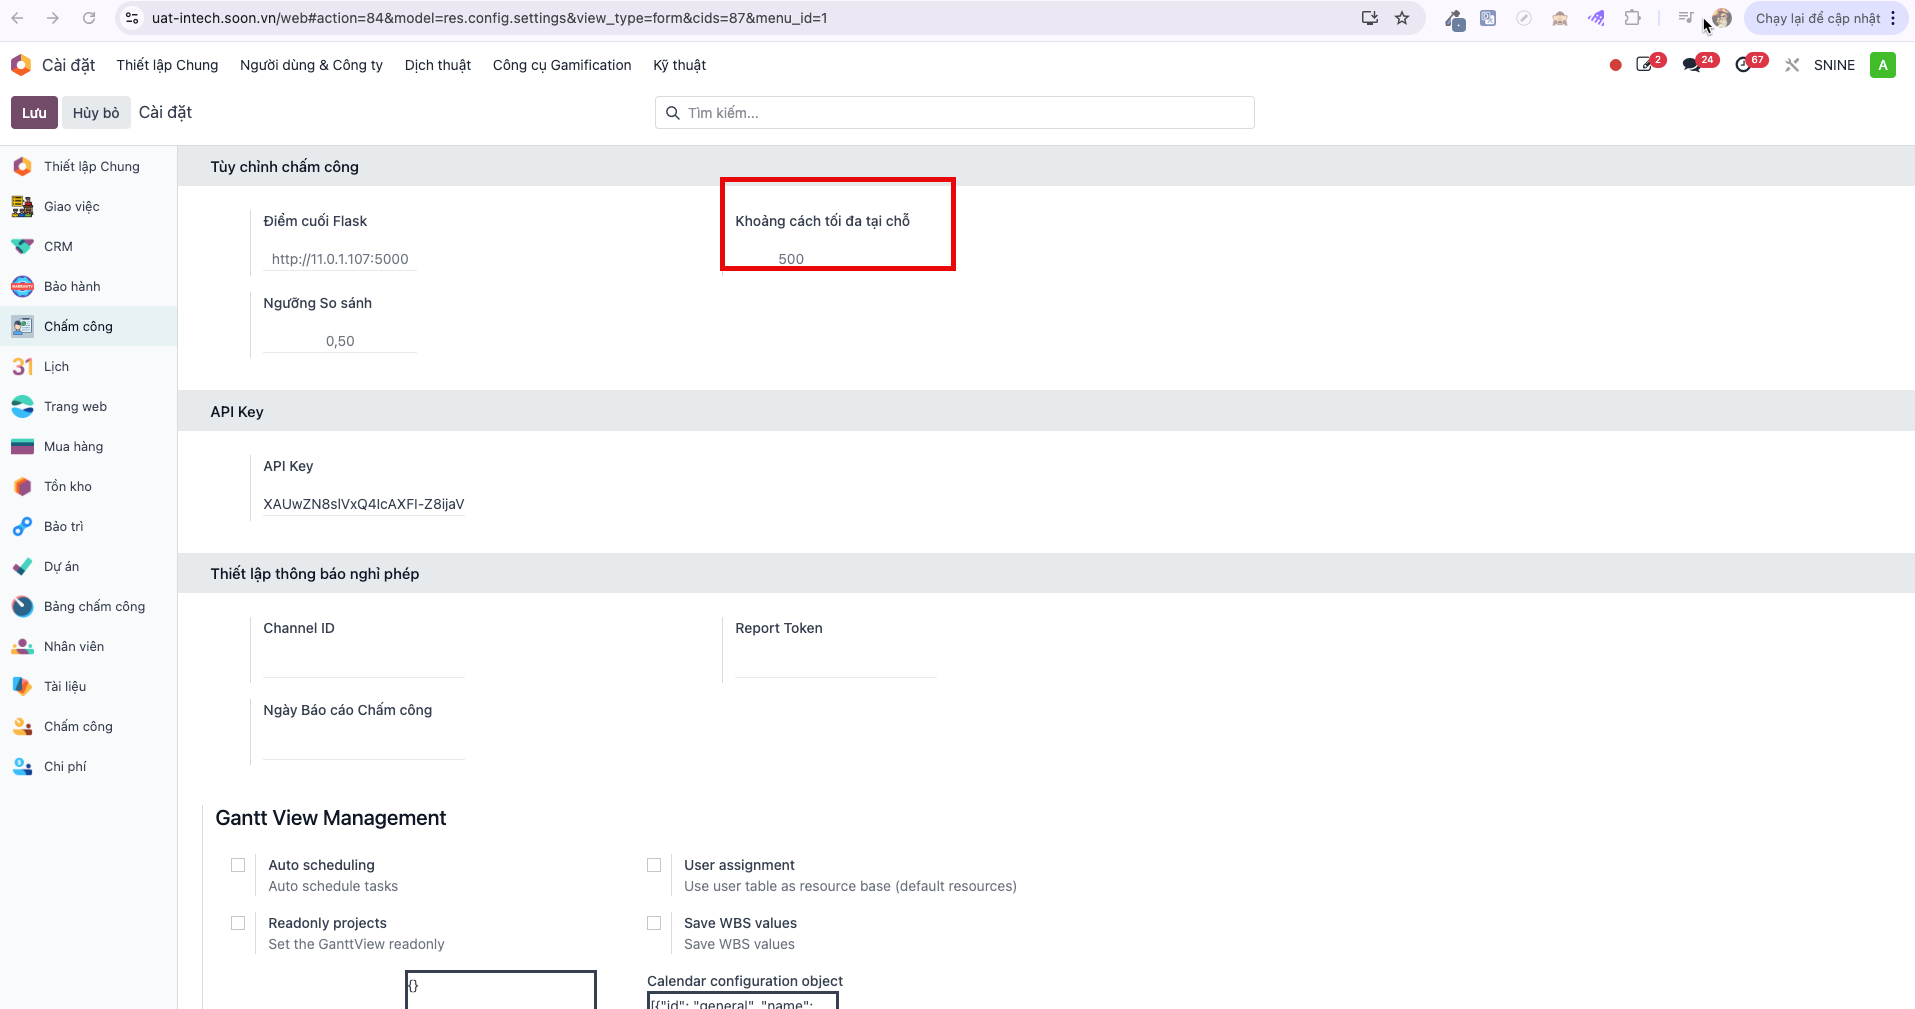Click the API Key value field
This screenshot has width=1915, height=1009.
364,504
